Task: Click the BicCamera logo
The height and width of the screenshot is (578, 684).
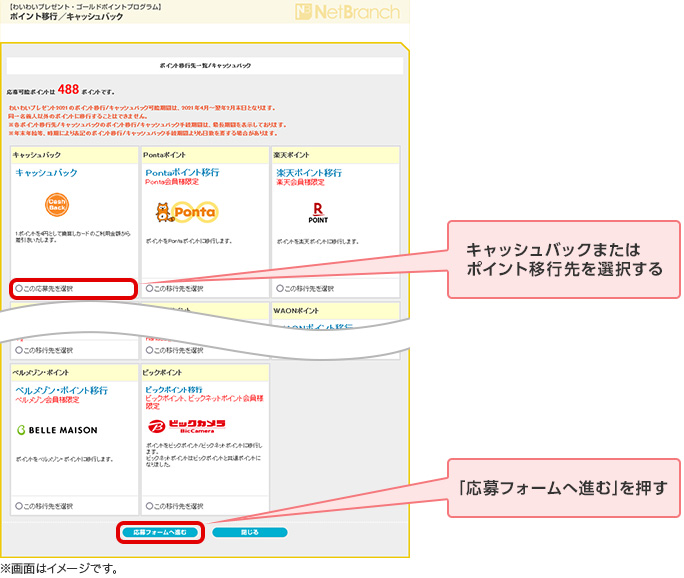Action: (x=185, y=423)
